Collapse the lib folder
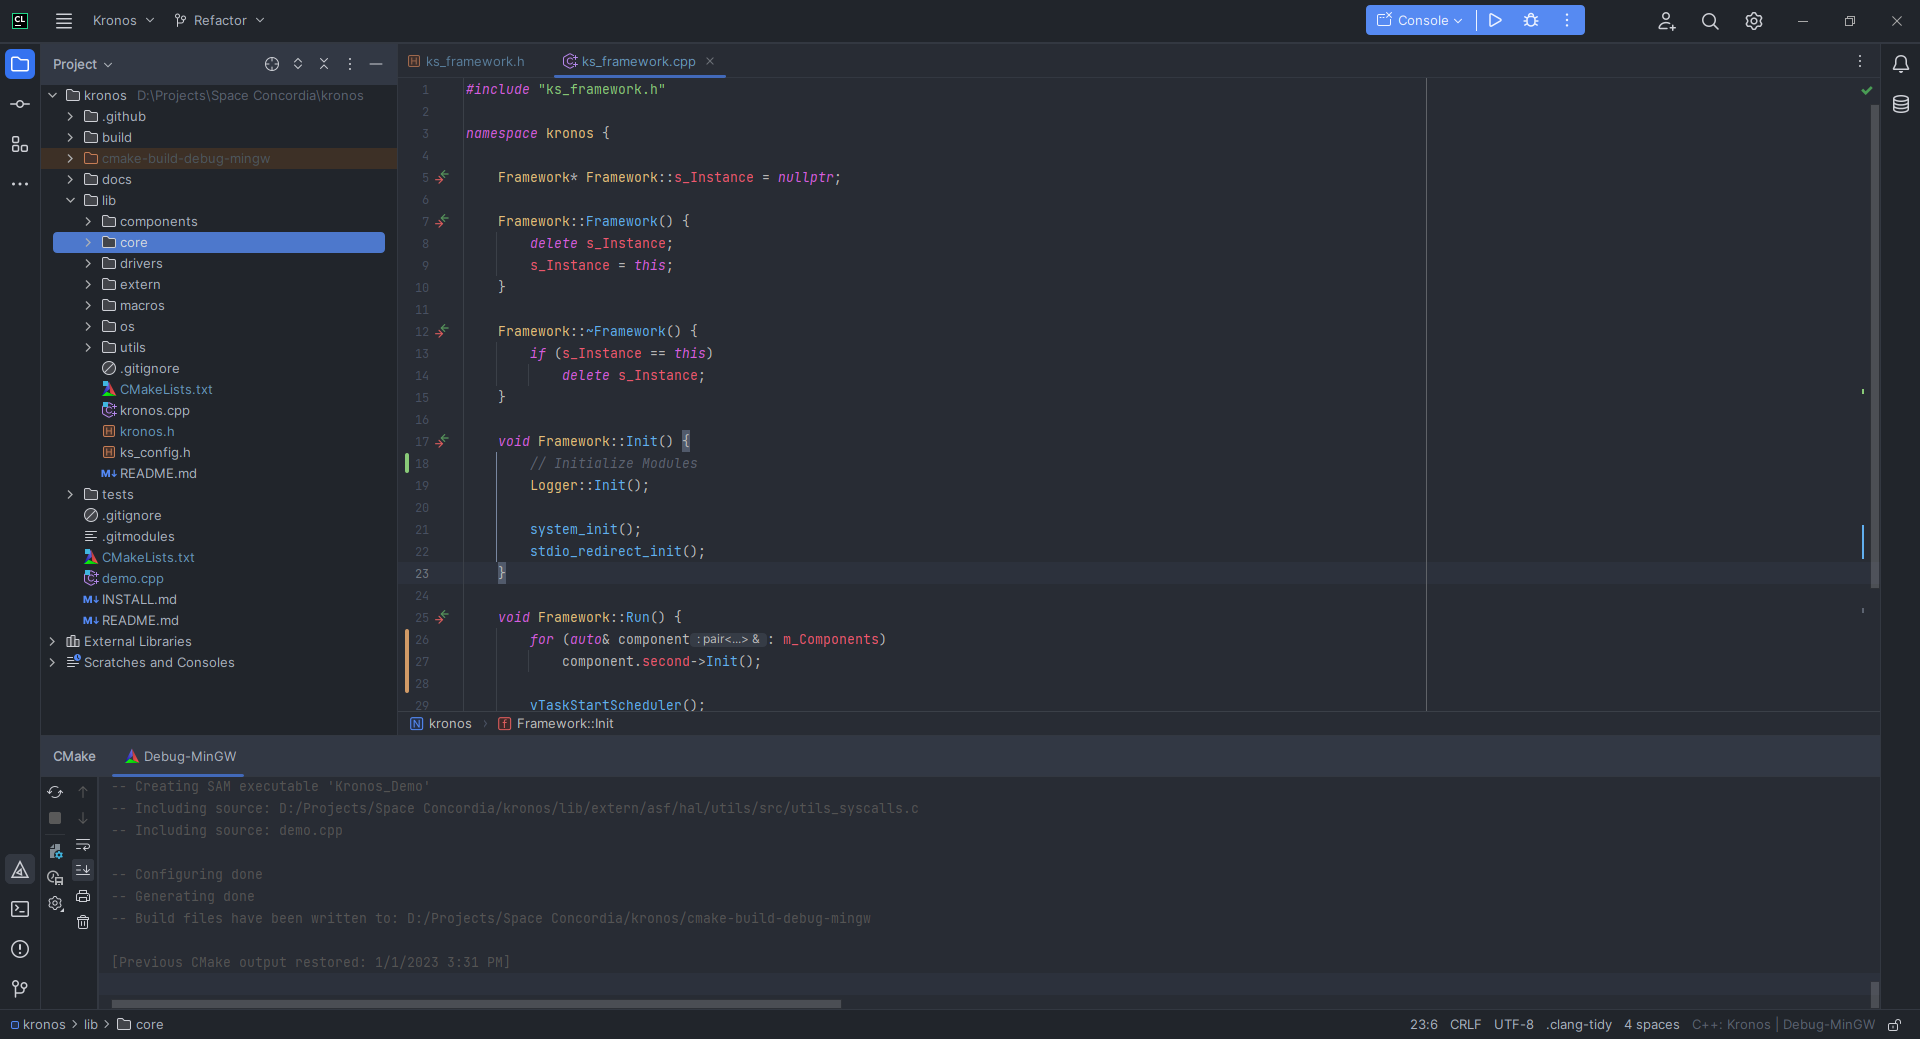1920x1039 pixels. (x=70, y=201)
